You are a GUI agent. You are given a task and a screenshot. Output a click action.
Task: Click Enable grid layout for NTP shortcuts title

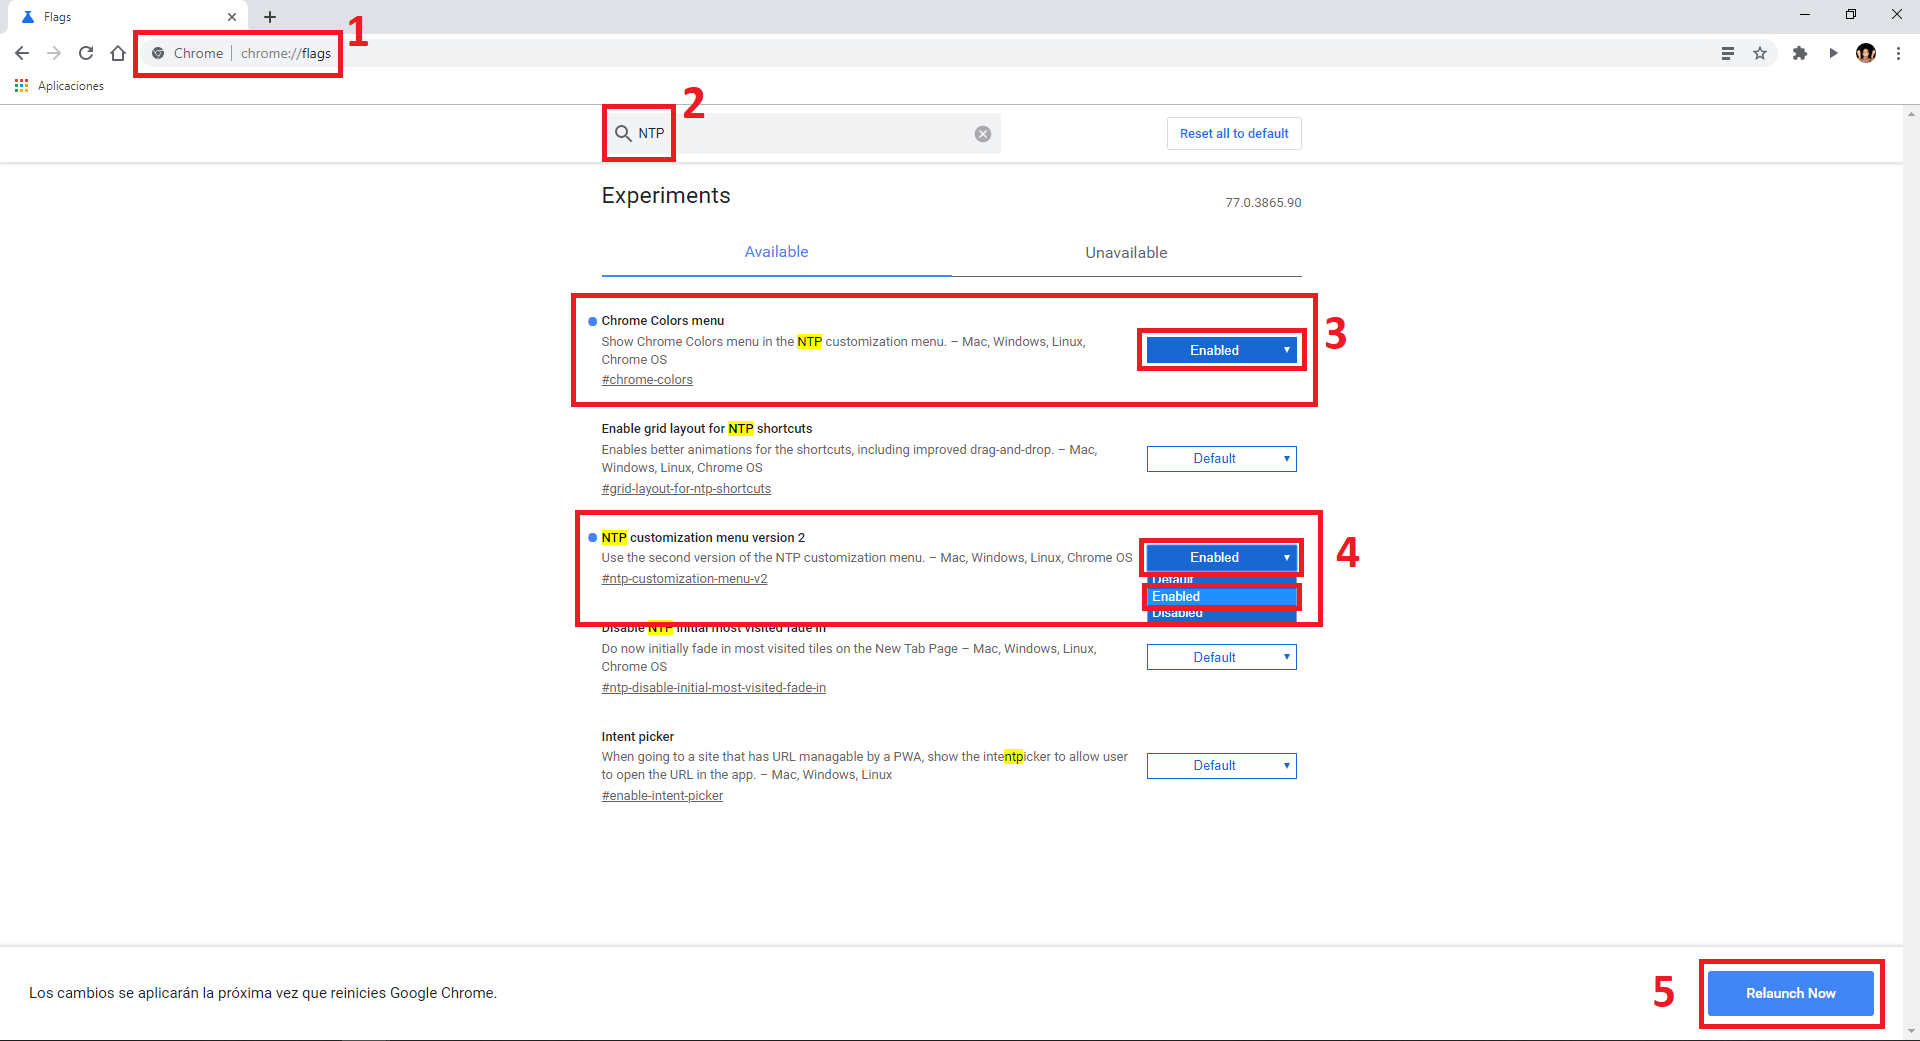point(707,429)
